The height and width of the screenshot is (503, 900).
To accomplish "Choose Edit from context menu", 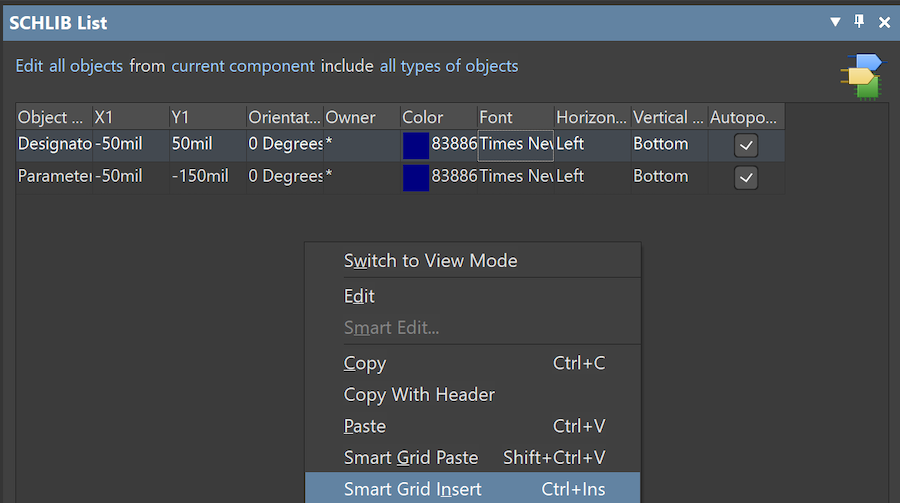I will click(473, 296).
